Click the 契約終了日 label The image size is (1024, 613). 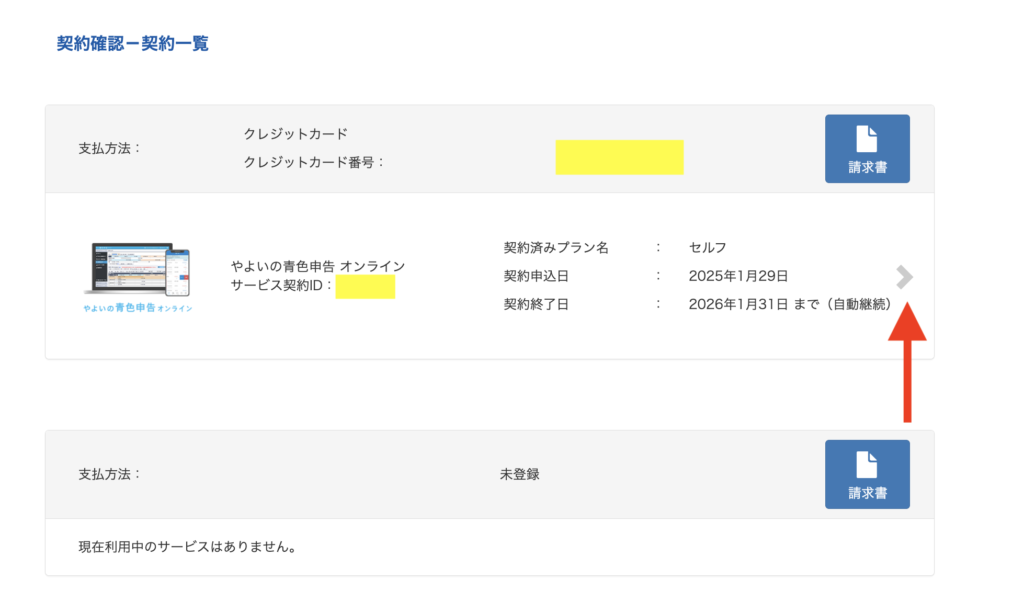[536, 304]
